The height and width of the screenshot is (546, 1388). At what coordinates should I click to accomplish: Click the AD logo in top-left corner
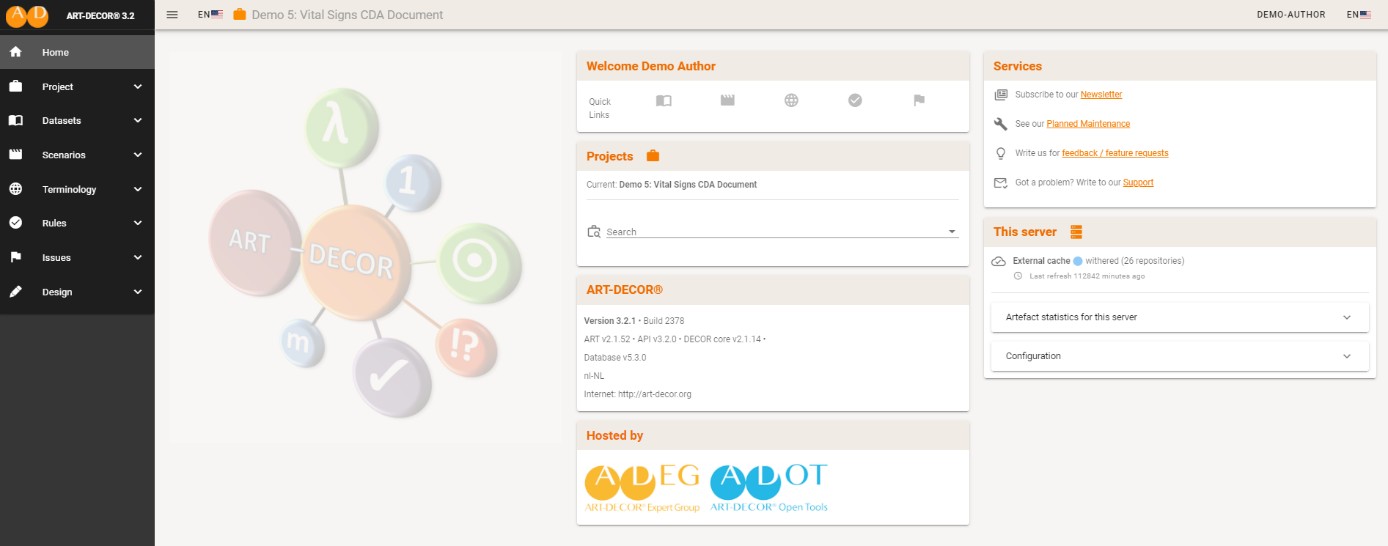coord(27,15)
